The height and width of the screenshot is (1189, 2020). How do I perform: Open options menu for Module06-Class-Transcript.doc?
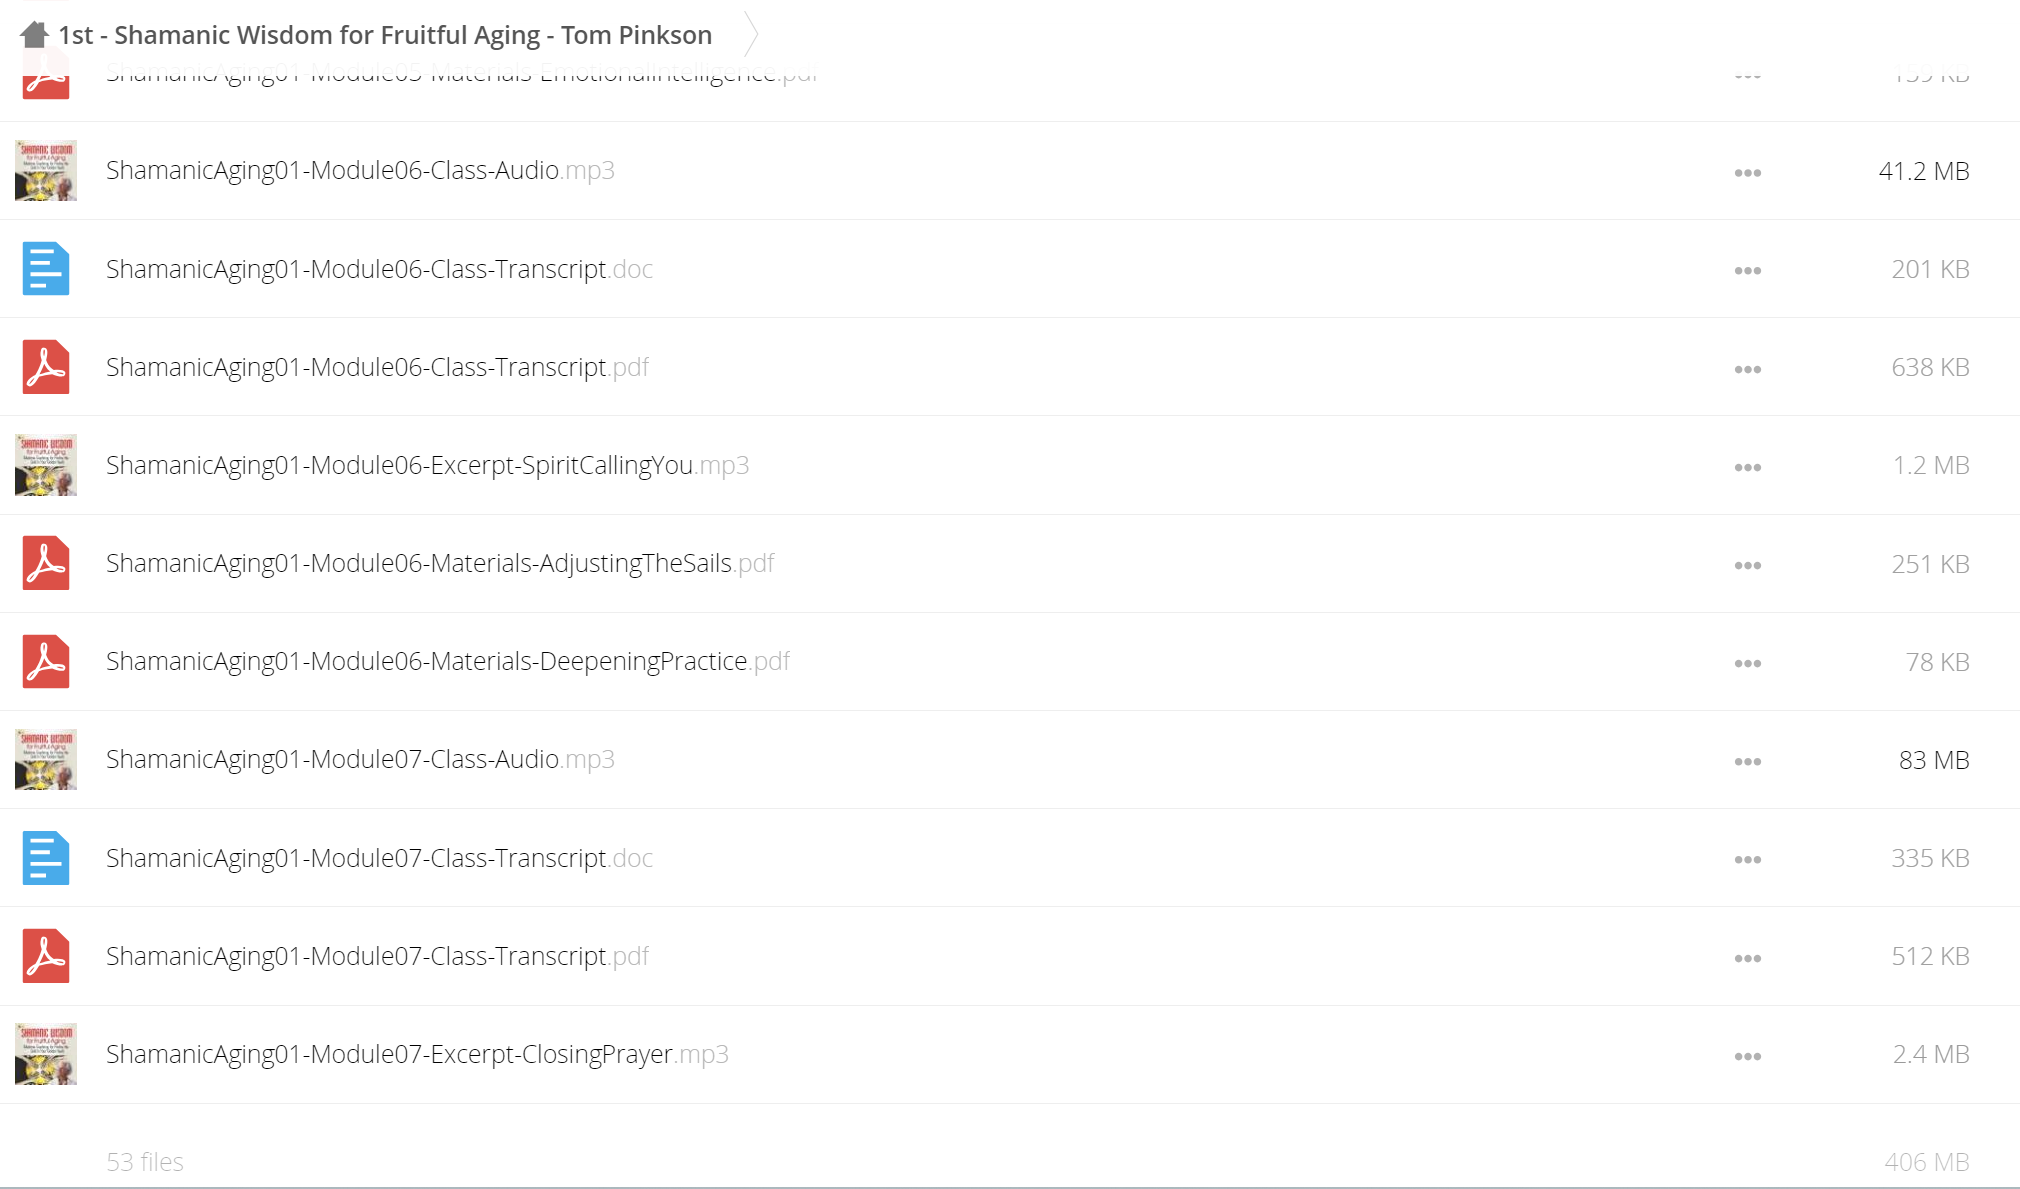(1748, 271)
